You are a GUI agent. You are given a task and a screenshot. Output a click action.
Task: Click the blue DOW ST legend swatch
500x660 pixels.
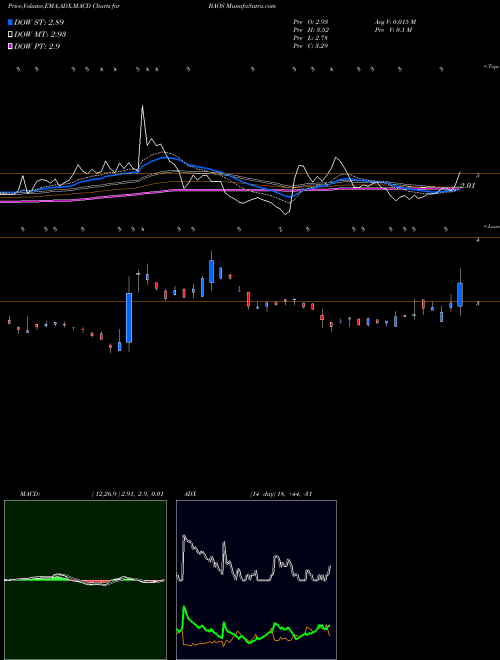(x=10, y=22)
